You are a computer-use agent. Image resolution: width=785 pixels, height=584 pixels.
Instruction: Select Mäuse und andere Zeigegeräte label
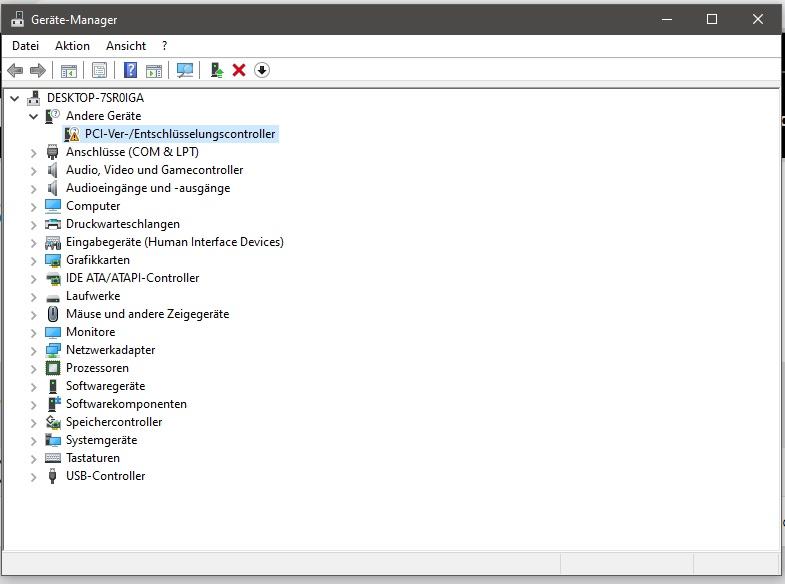pyautogui.click(x=148, y=314)
